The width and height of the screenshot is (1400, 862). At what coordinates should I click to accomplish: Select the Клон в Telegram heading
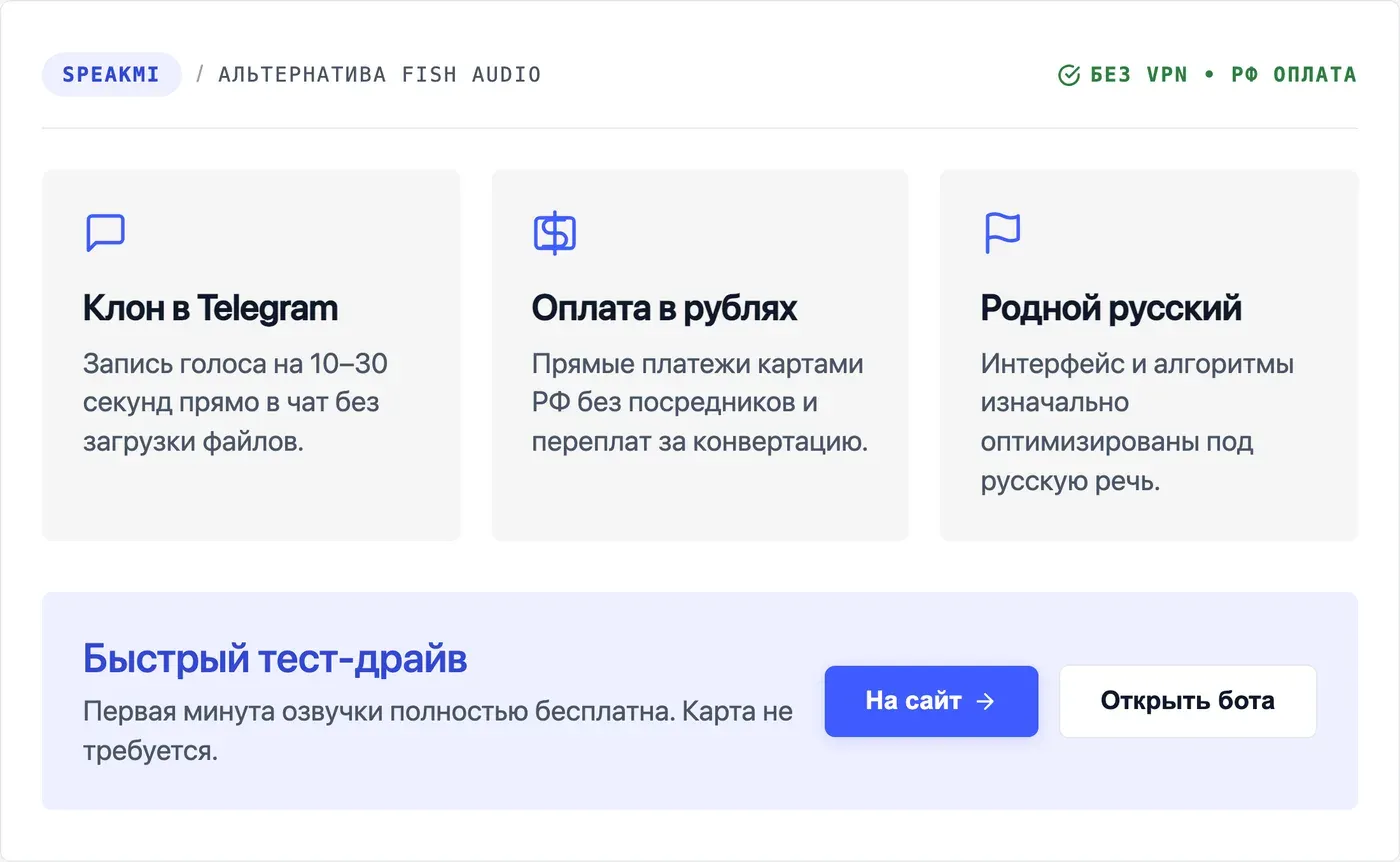(211, 308)
